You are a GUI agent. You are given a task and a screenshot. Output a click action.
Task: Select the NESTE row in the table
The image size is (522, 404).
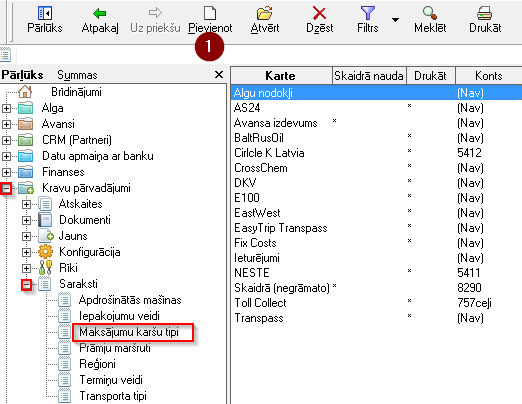376,273
